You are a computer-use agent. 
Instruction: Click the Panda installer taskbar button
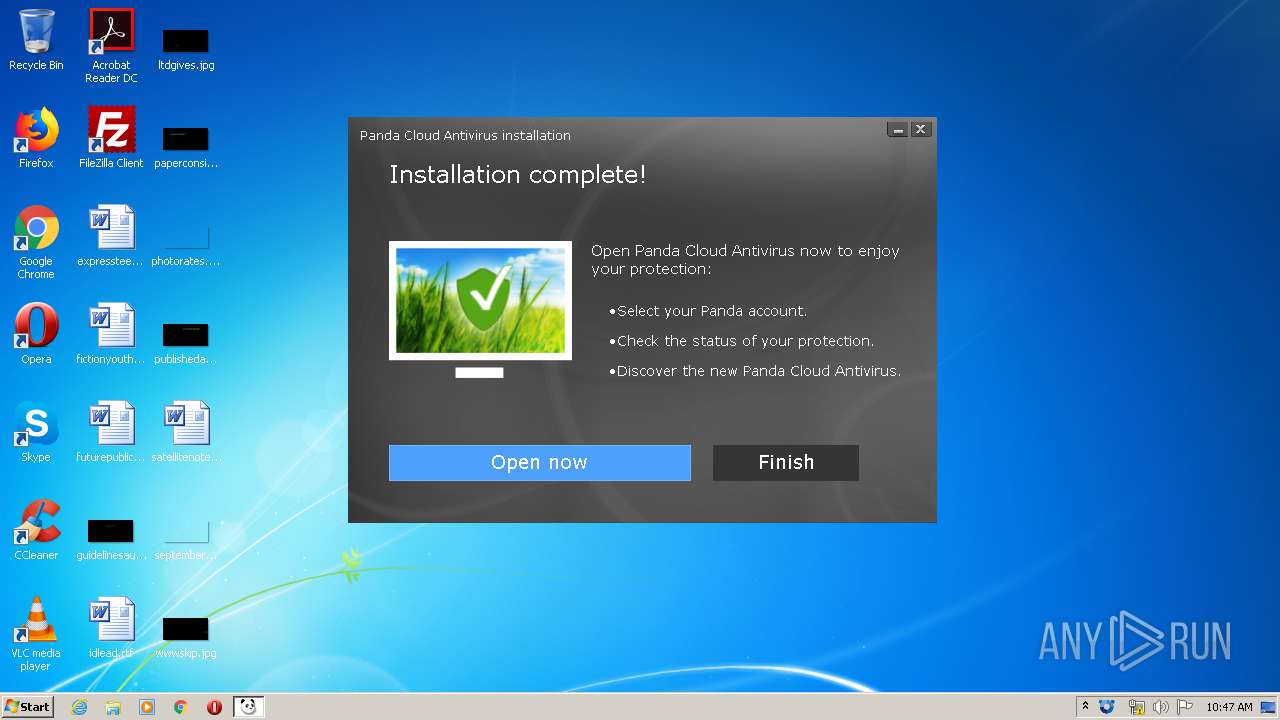(x=248, y=707)
